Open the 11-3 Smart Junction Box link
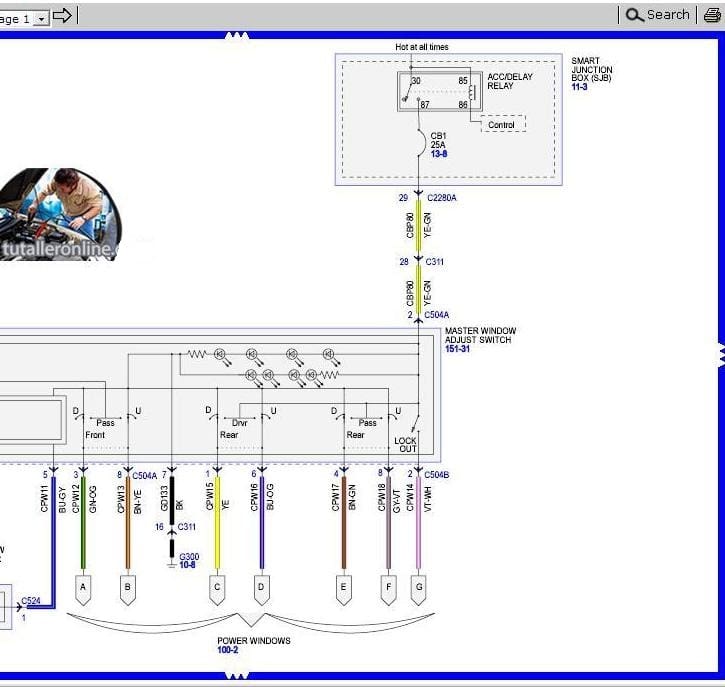The height and width of the screenshot is (687, 725). click(x=579, y=86)
